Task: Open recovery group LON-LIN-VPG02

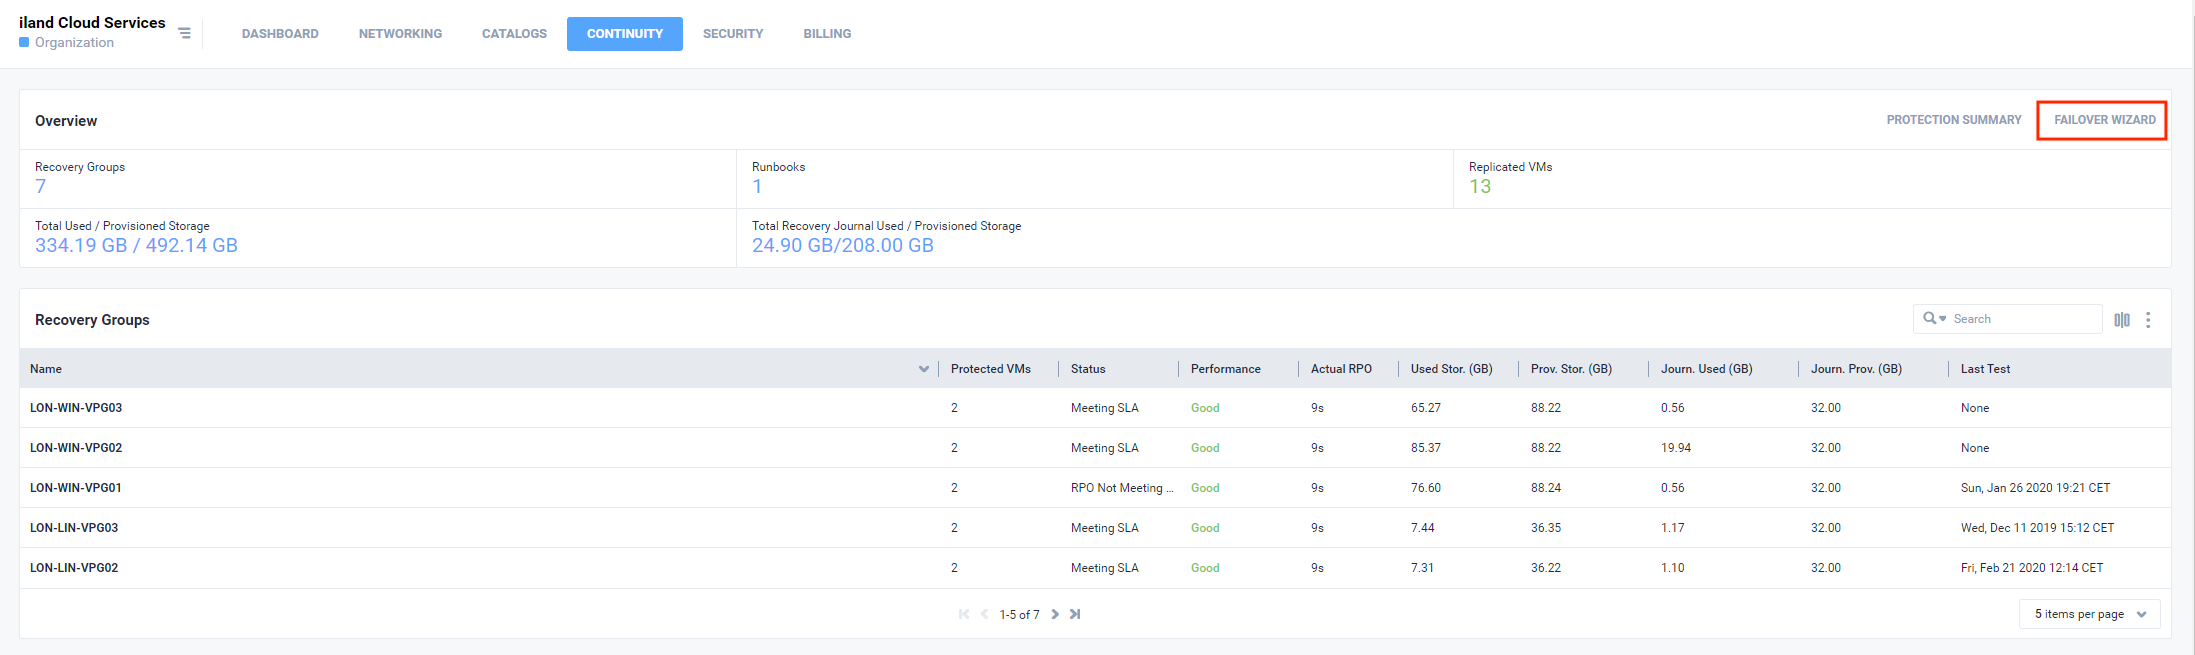Action: click(x=74, y=568)
